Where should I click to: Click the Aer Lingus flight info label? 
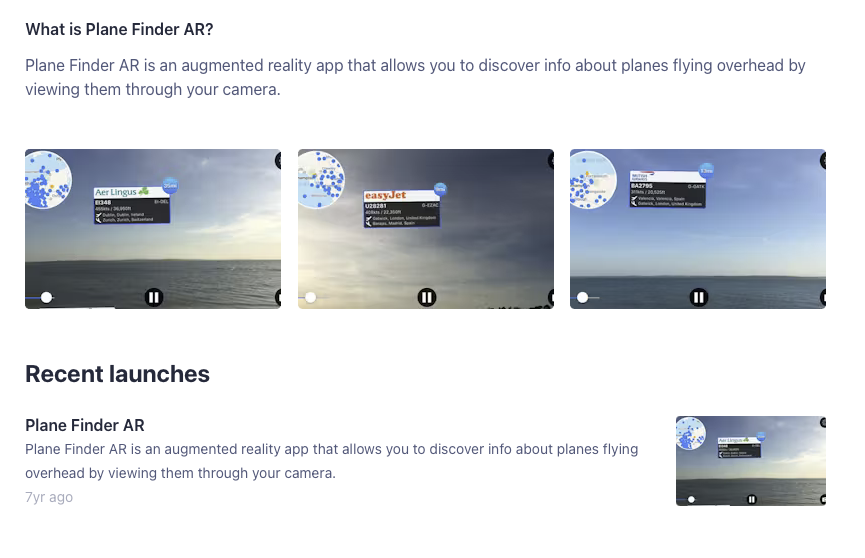[x=132, y=205]
